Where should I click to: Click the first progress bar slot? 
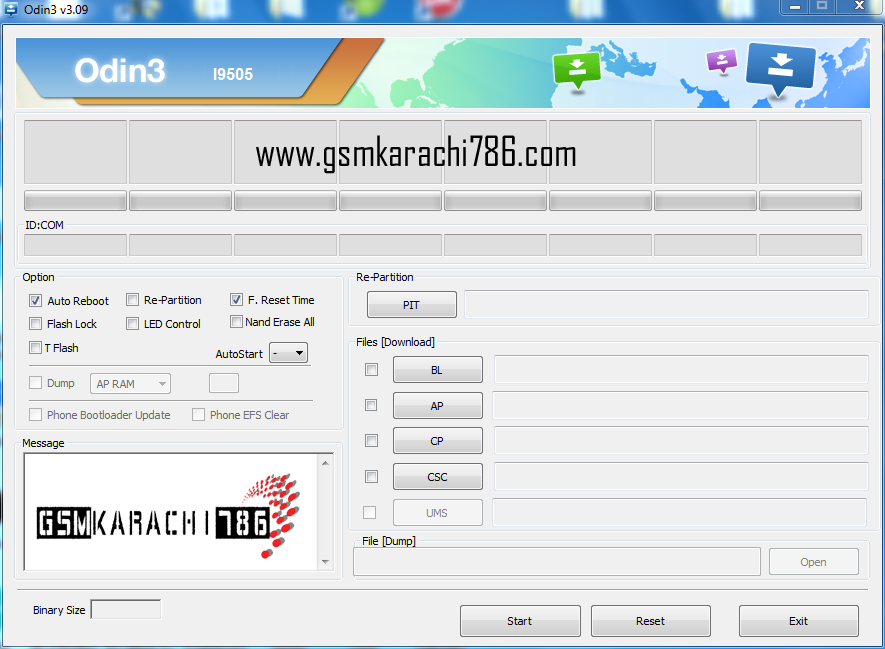76,200
